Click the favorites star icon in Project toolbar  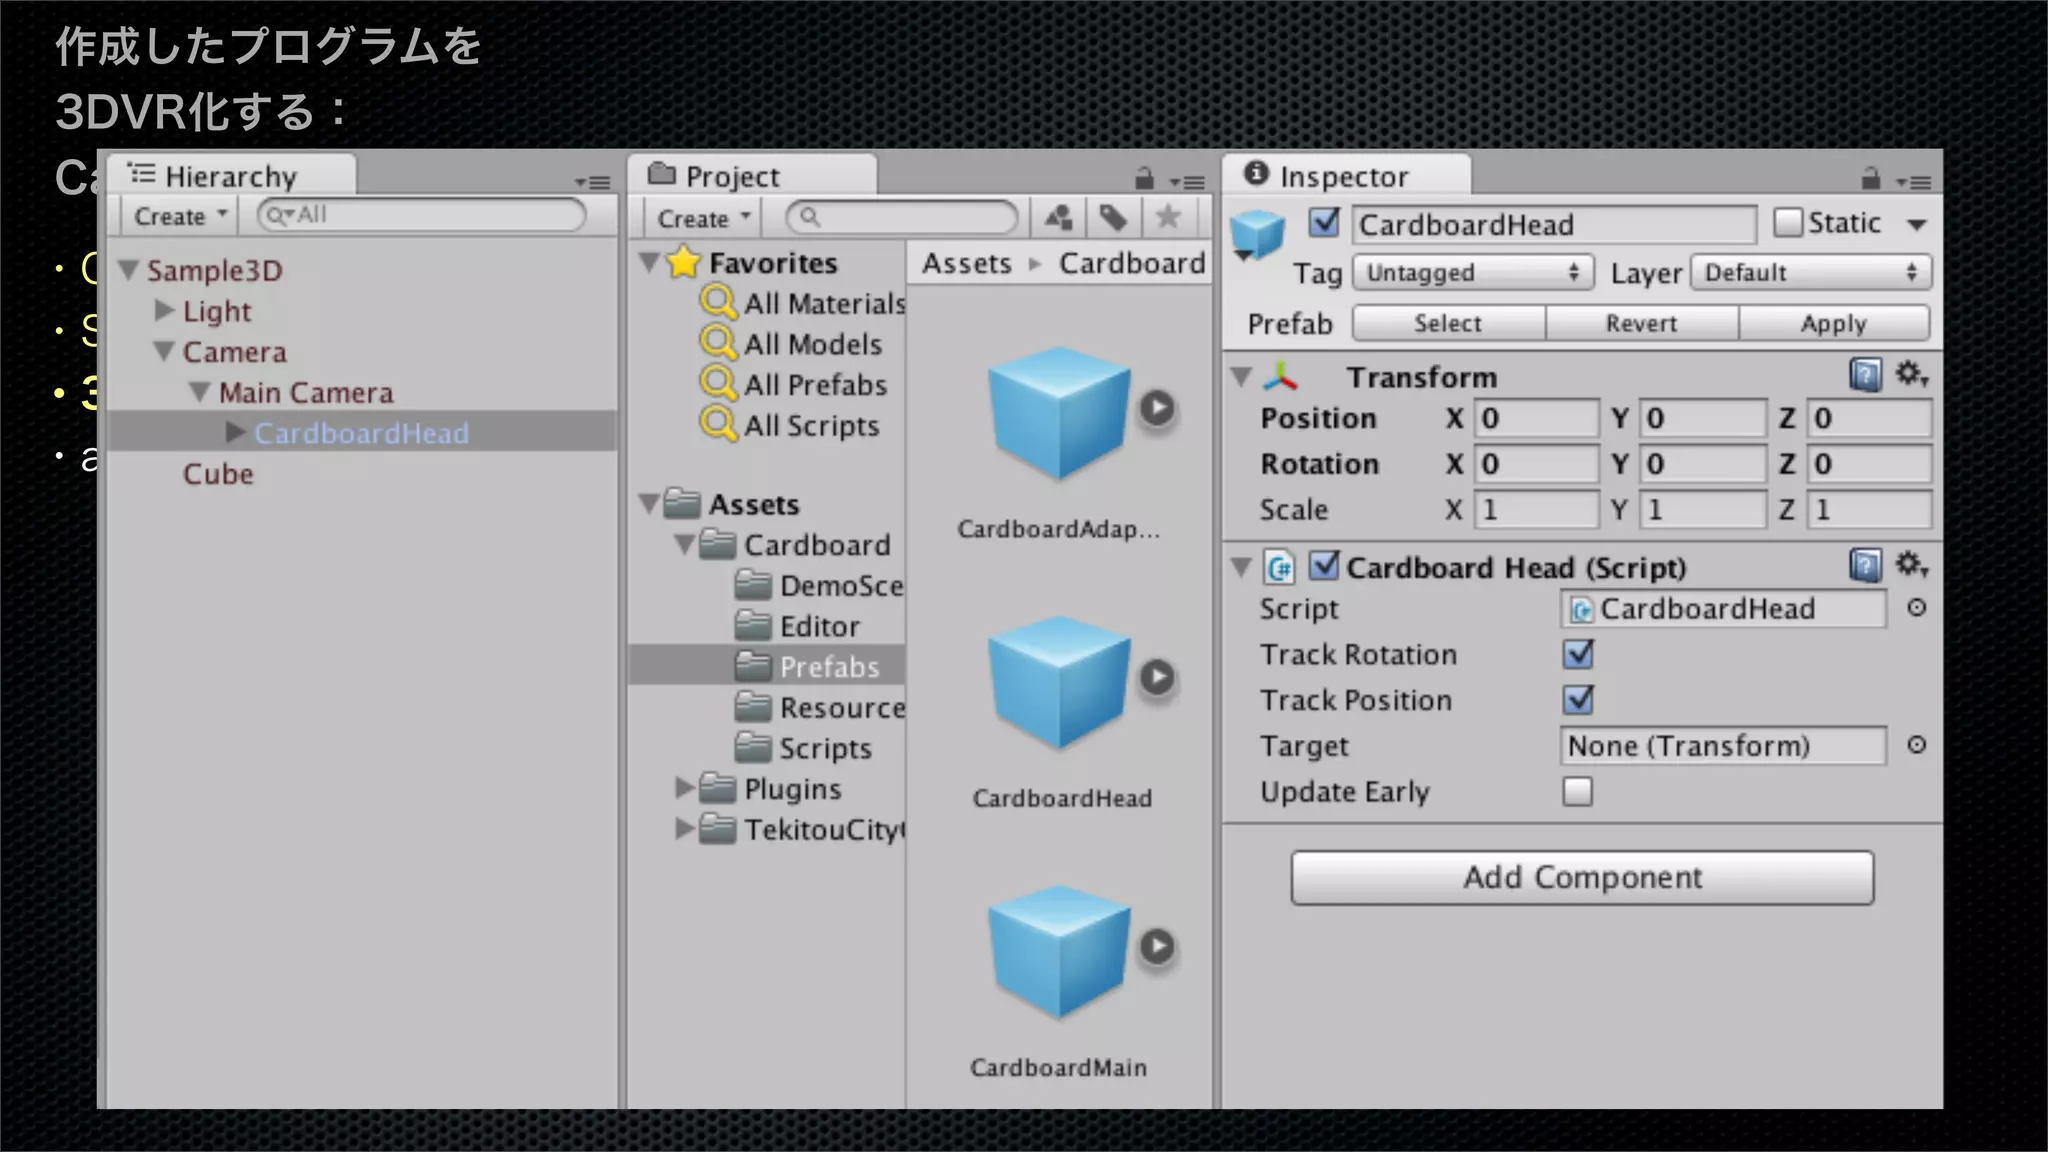1168,217
